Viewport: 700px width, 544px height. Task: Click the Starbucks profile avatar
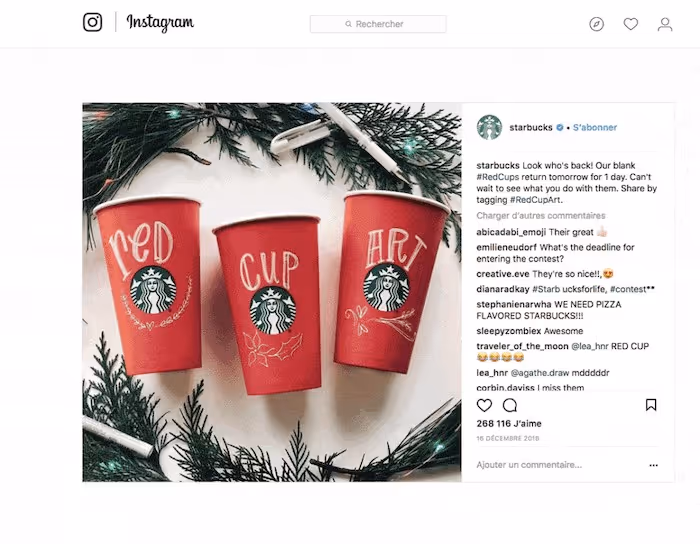pyautogui.click(x=489, y=127)
